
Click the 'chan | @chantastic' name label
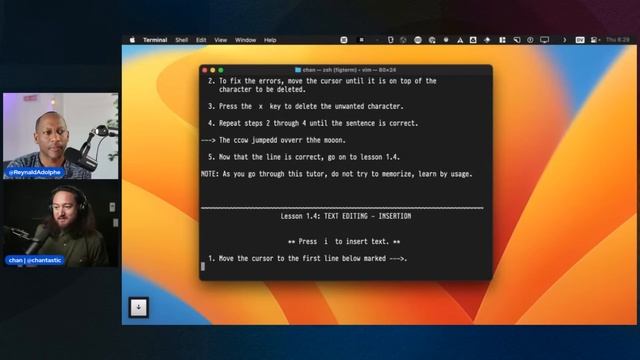tap(35, 260)
